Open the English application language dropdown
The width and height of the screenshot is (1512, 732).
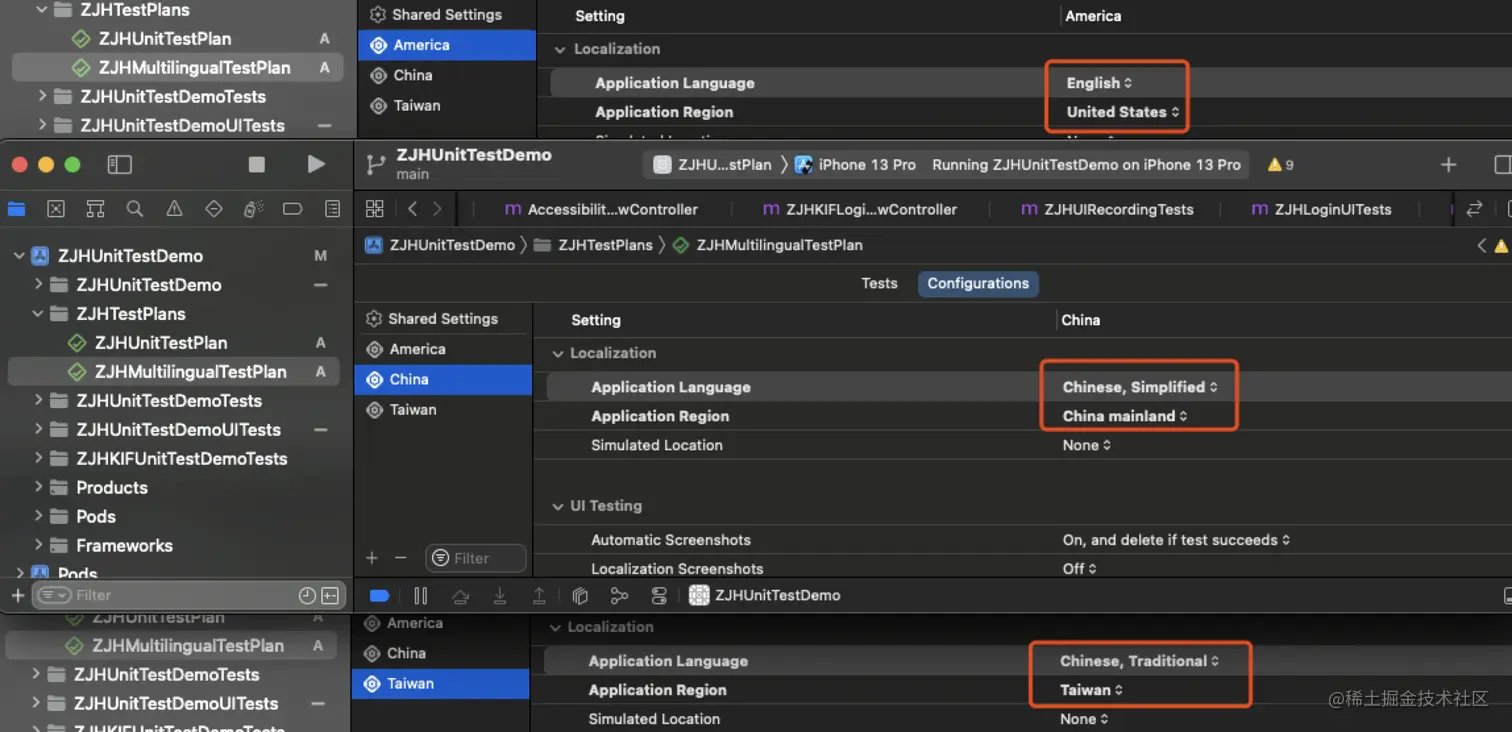pyautogui.click(x=1099, y=83)
